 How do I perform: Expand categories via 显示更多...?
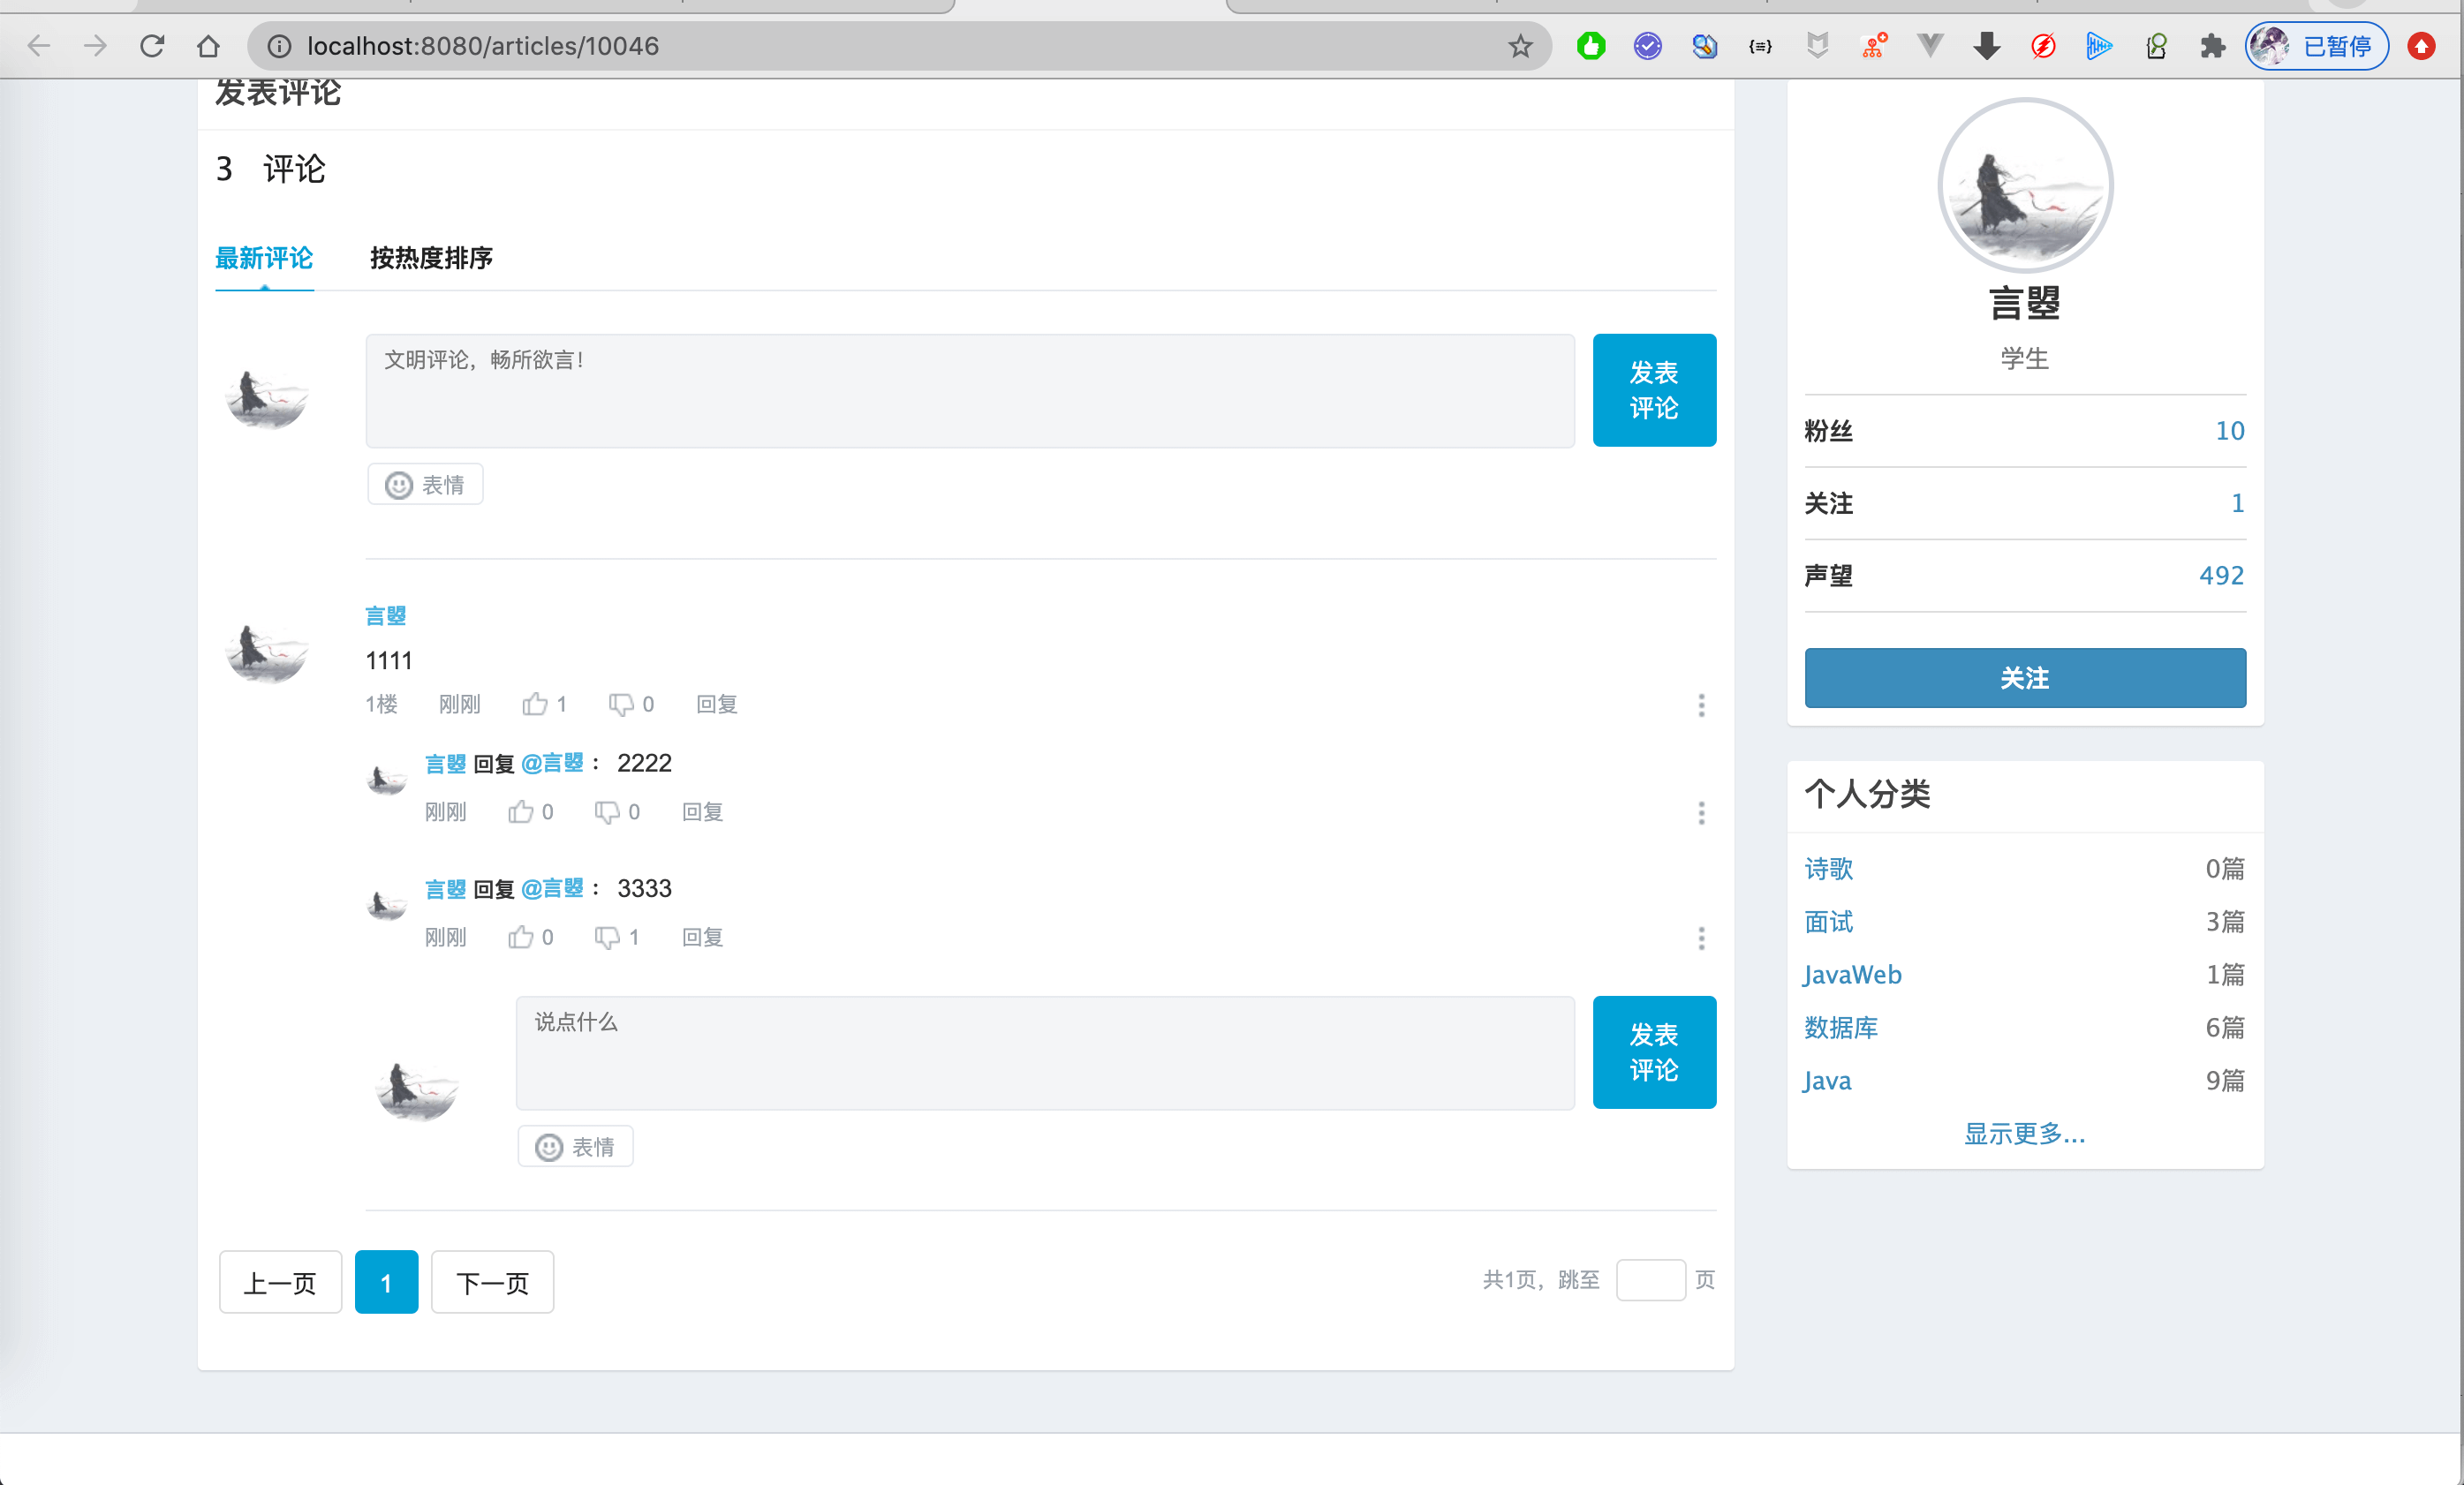point(2024,1133)
